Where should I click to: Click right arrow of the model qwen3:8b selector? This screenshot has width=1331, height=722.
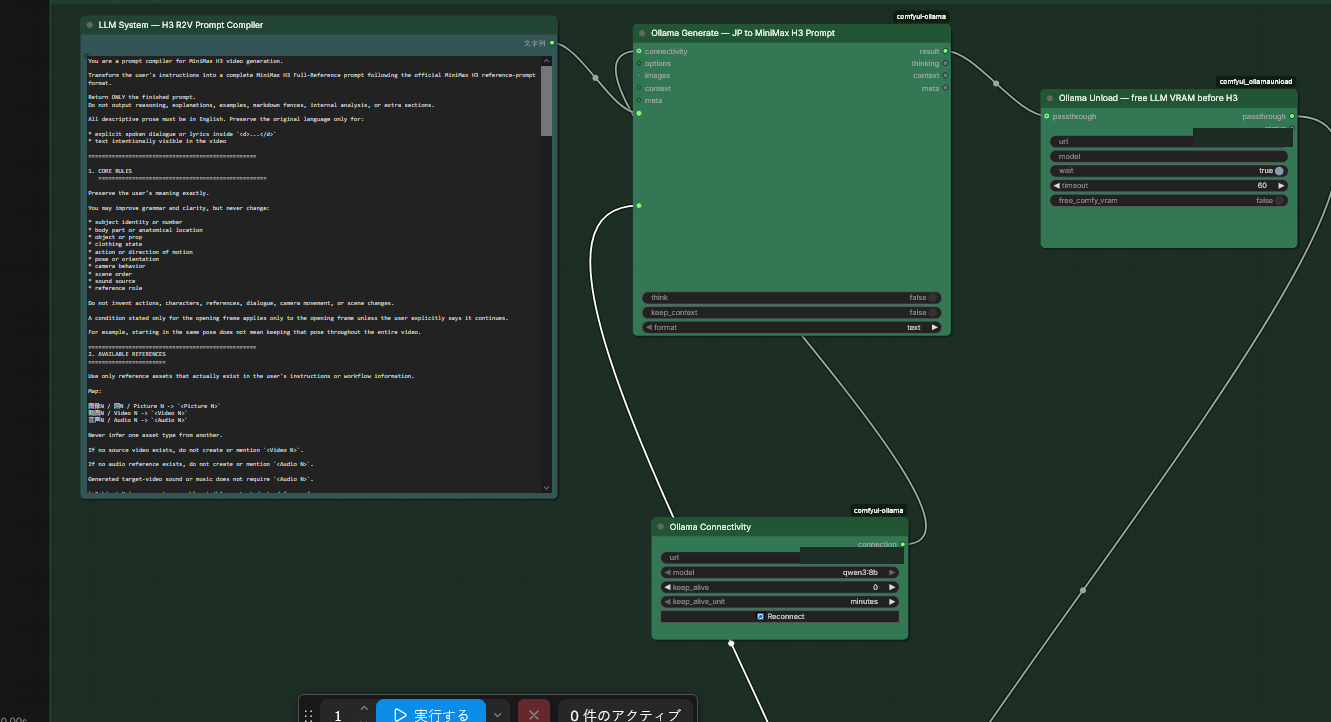[892, 572]
